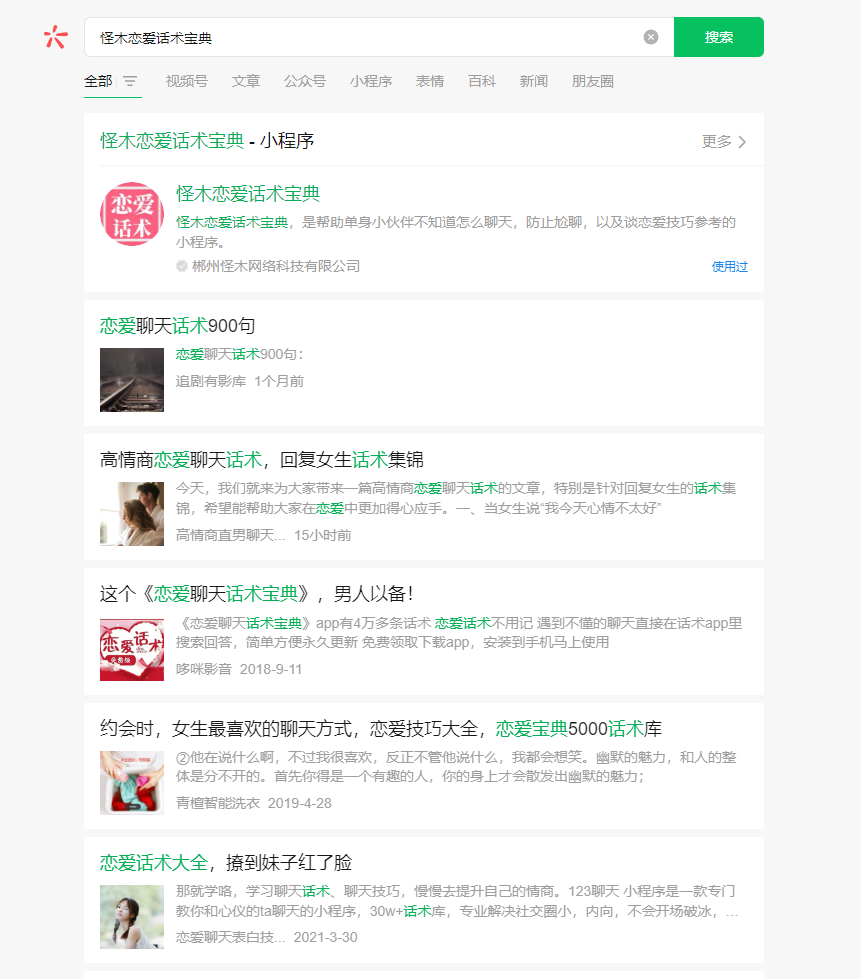The image size is (861, 979).
Task: Open the mini program description text
Action: click(x=456, y=232)
